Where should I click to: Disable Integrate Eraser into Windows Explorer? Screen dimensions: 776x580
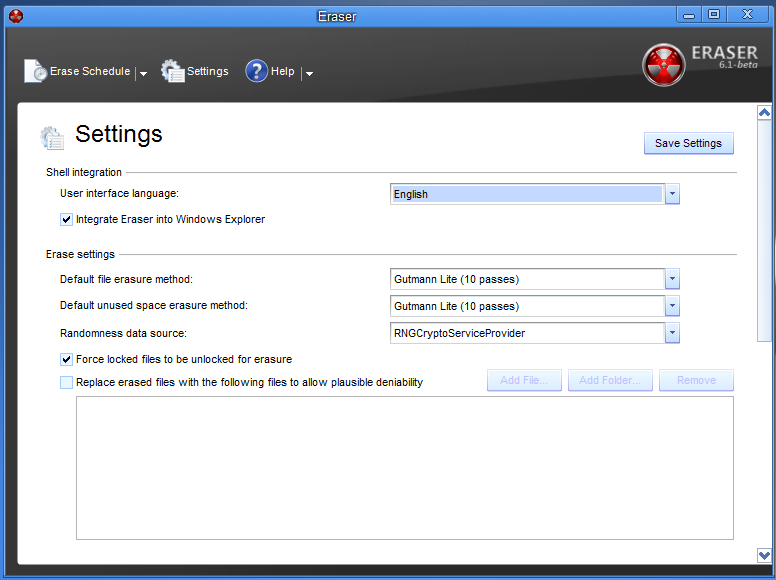pyautogui.click(x=67, y=219)
